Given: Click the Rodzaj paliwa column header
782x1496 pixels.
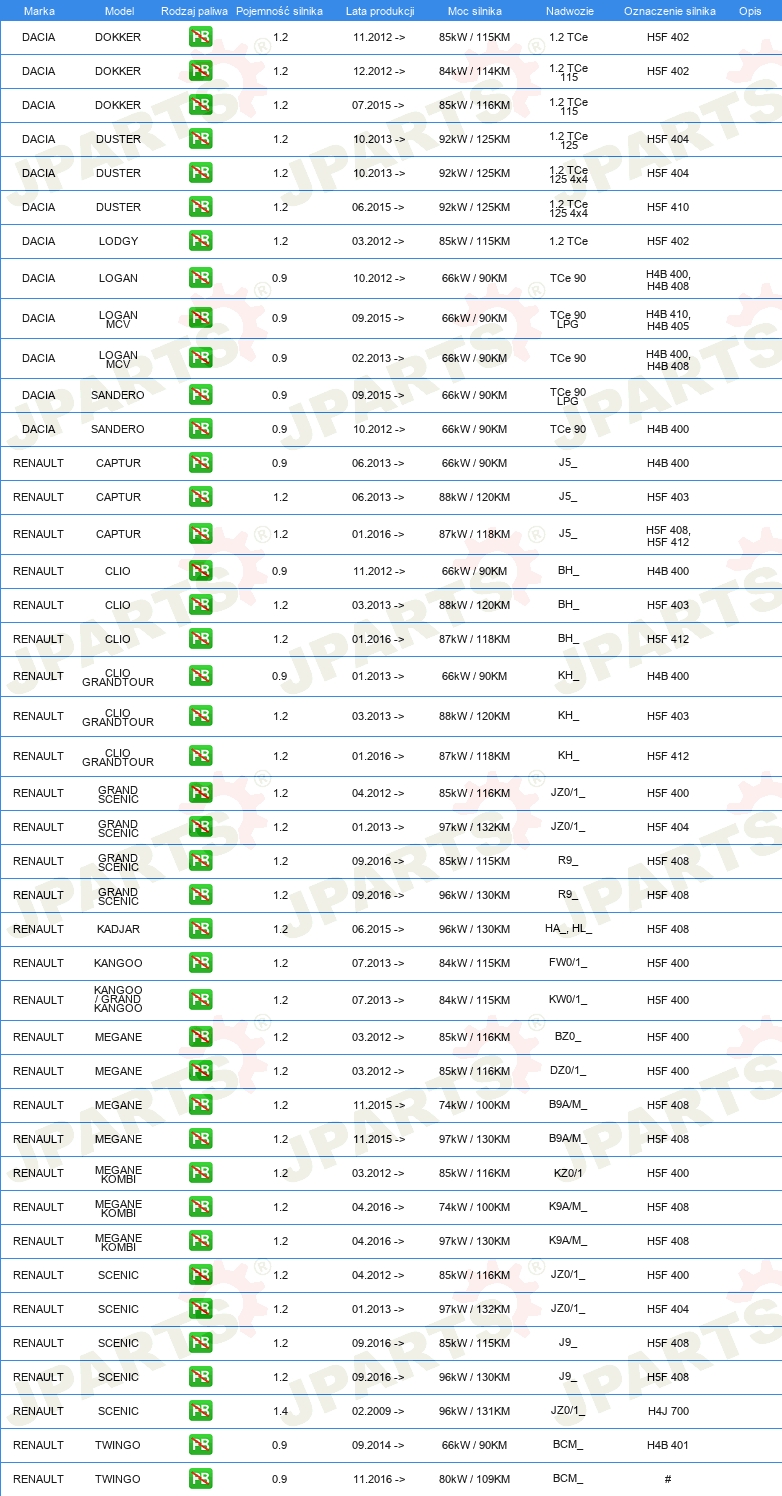Looking at the screenshot, I should click(x=195, y=11).
